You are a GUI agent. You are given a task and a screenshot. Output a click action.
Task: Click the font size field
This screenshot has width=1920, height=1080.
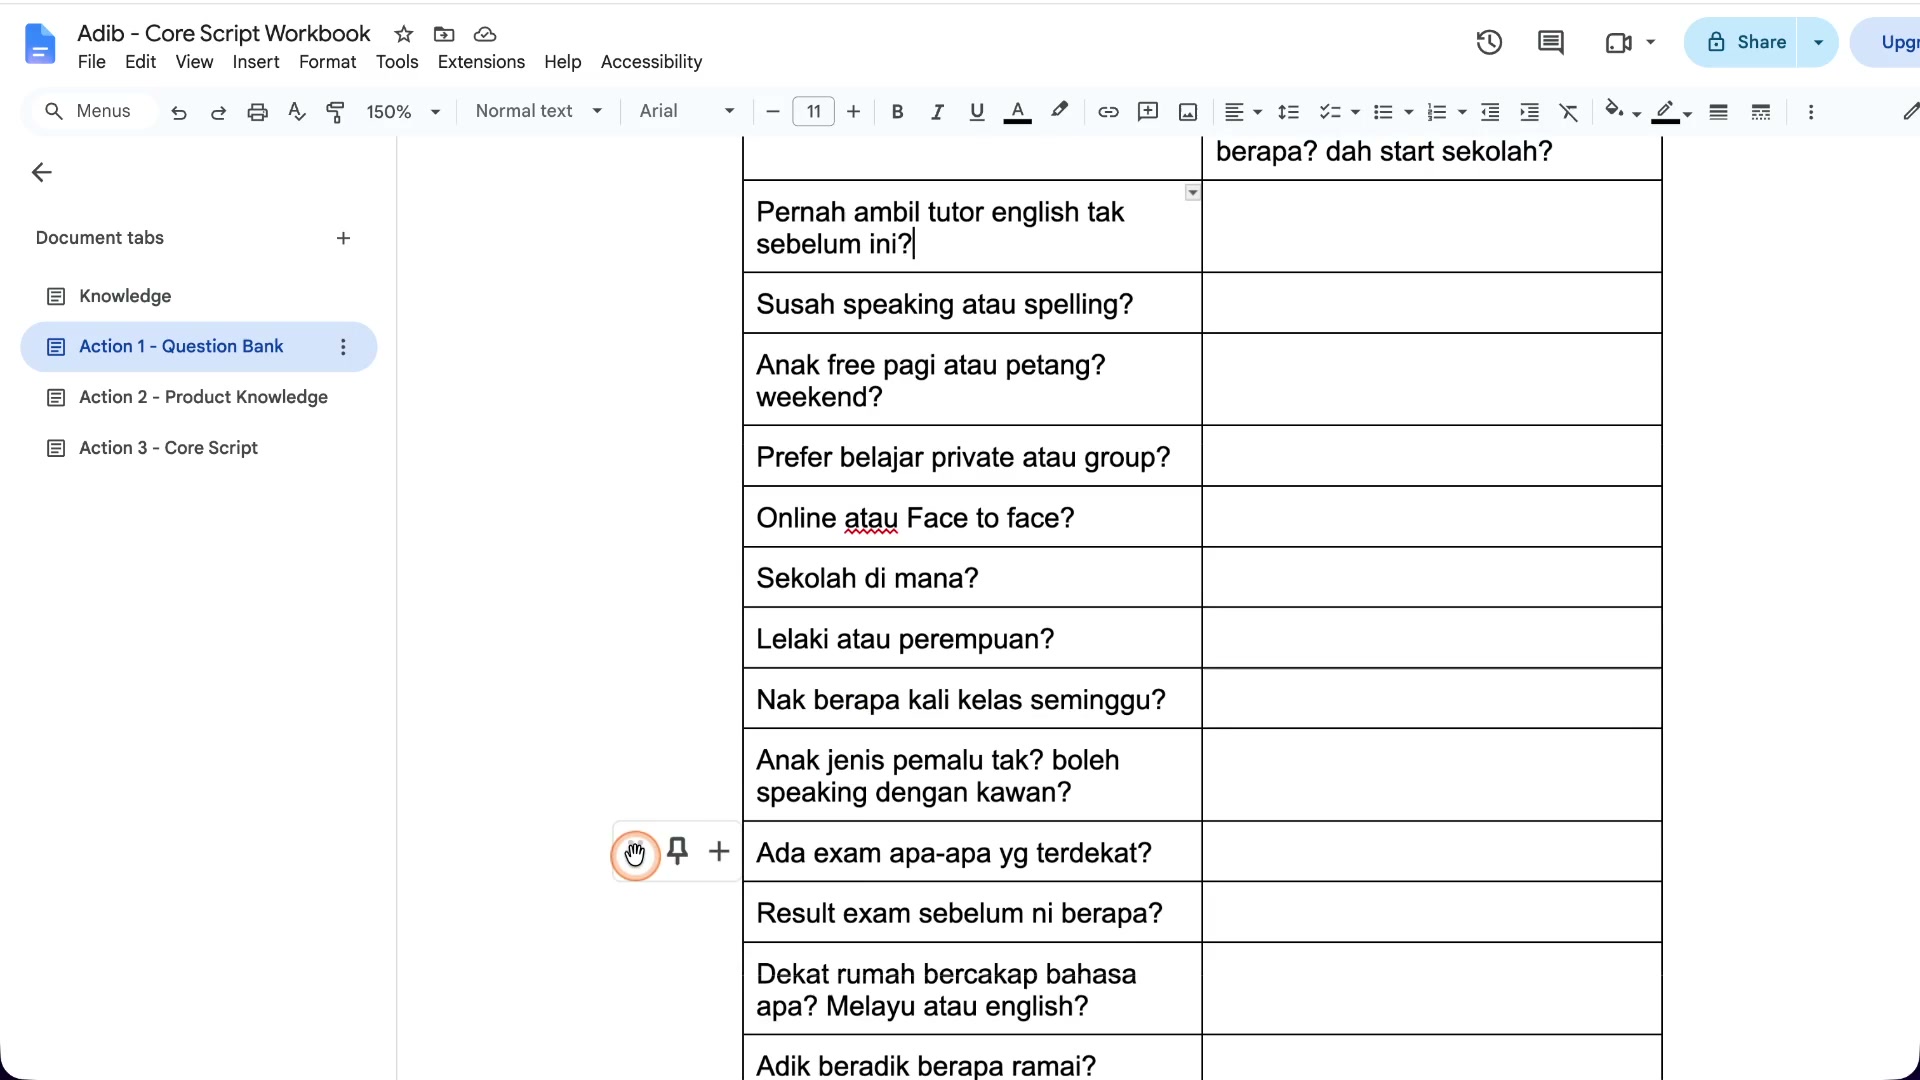813,112
